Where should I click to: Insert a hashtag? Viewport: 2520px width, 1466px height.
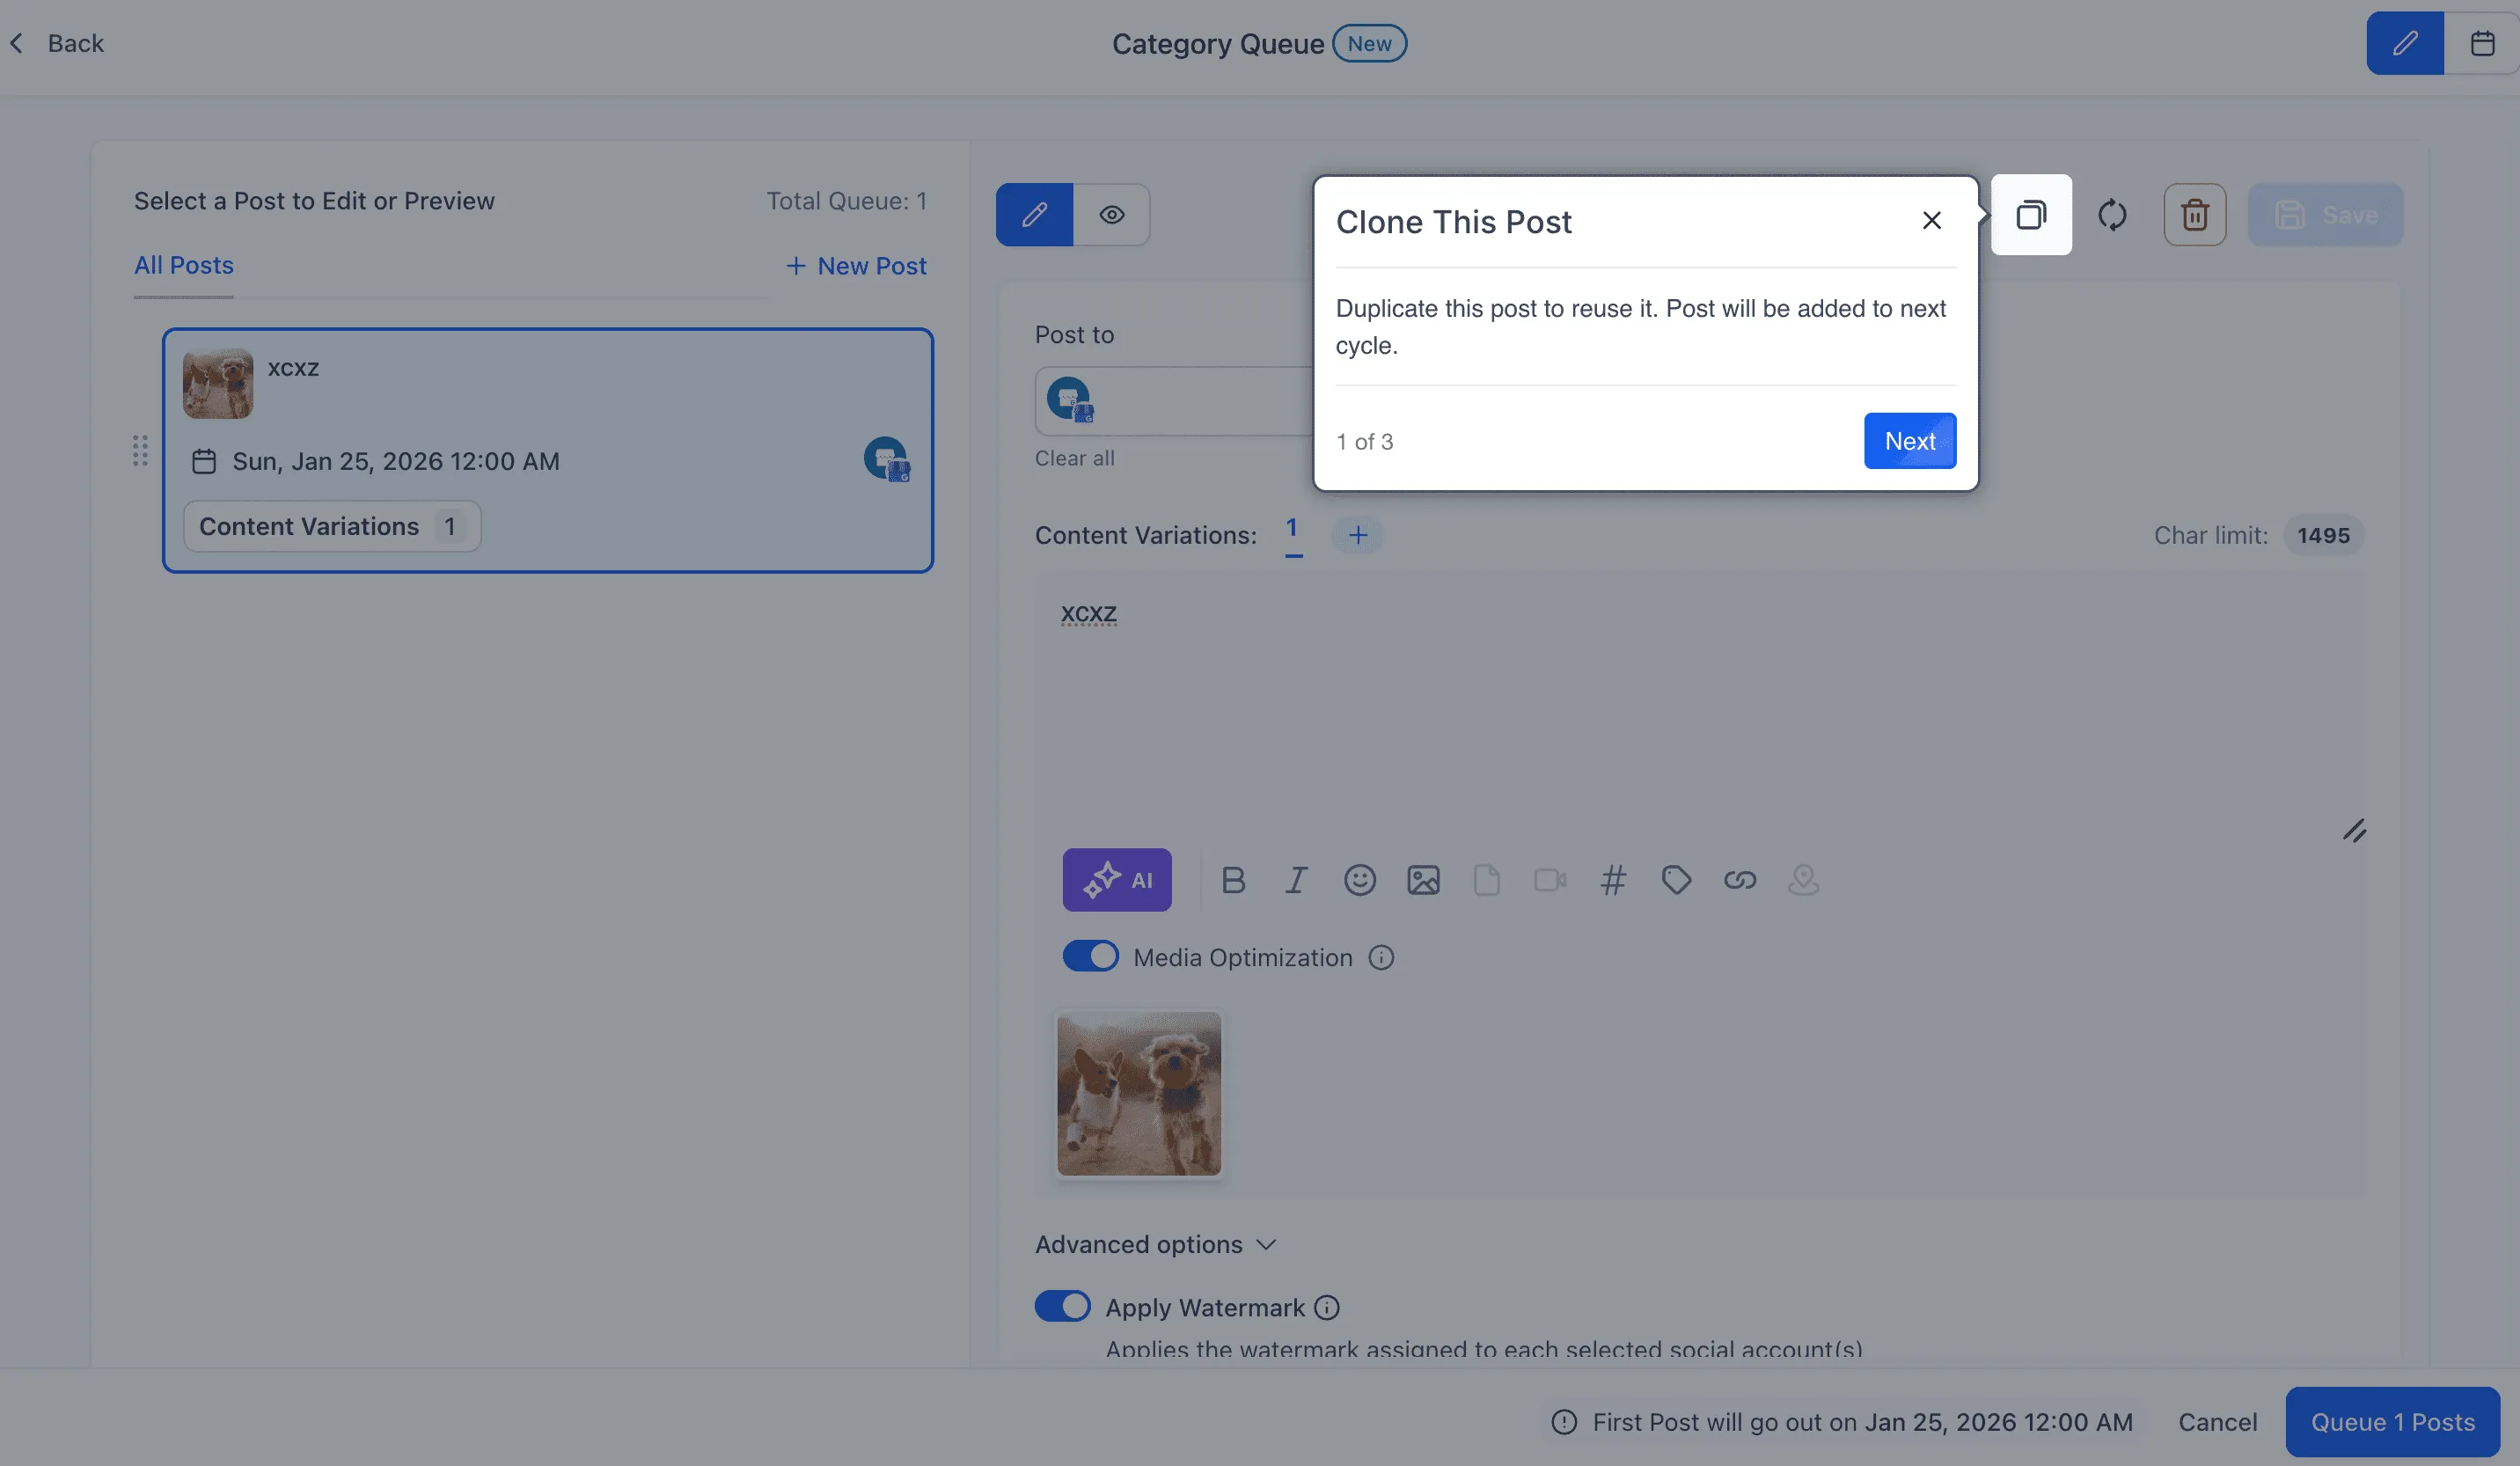1613,880
